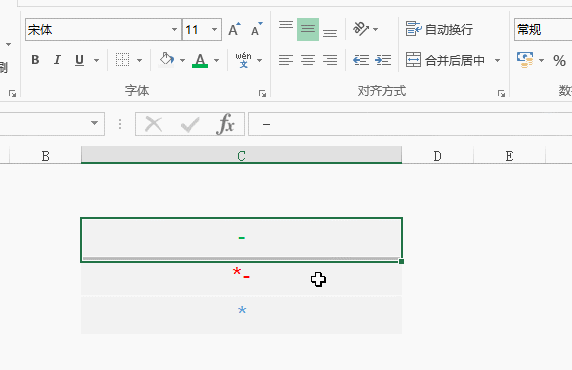Open phonetic guide (wén) tool
The height and width of the screenshot is (370, 572).
[x=243, y=60]
